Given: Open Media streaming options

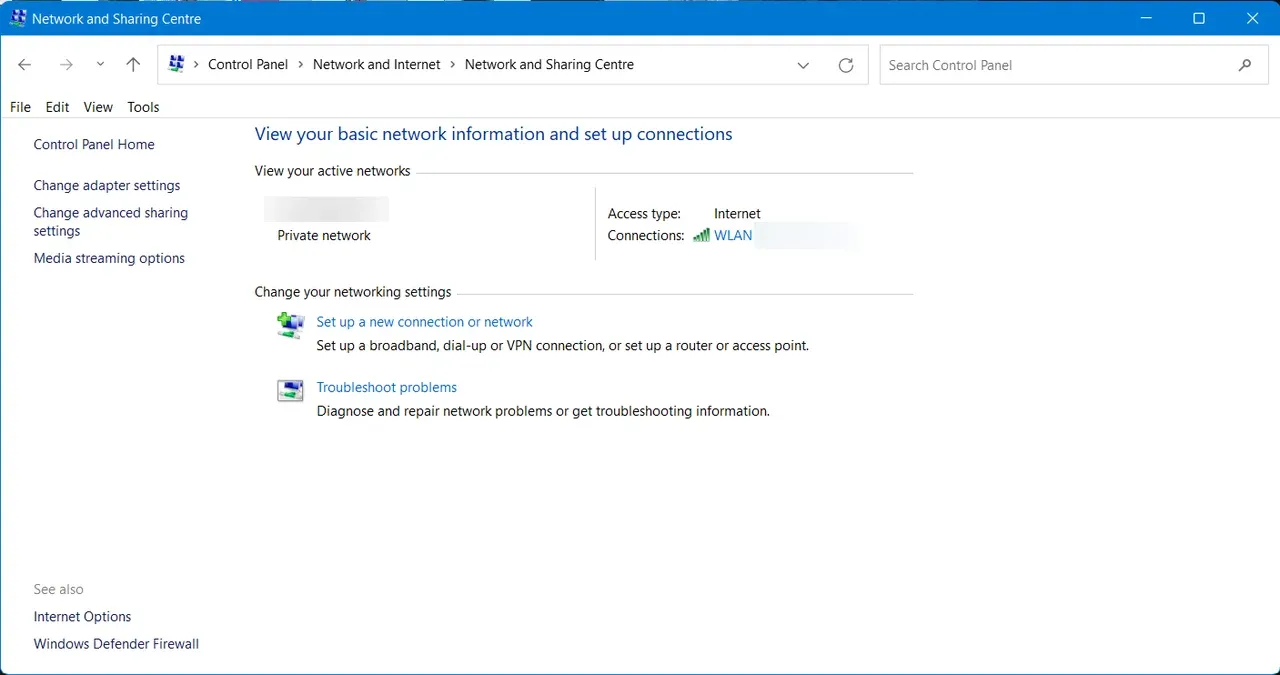Looking at the screenshot, I should pyautogui.click(x=109, y=259).
